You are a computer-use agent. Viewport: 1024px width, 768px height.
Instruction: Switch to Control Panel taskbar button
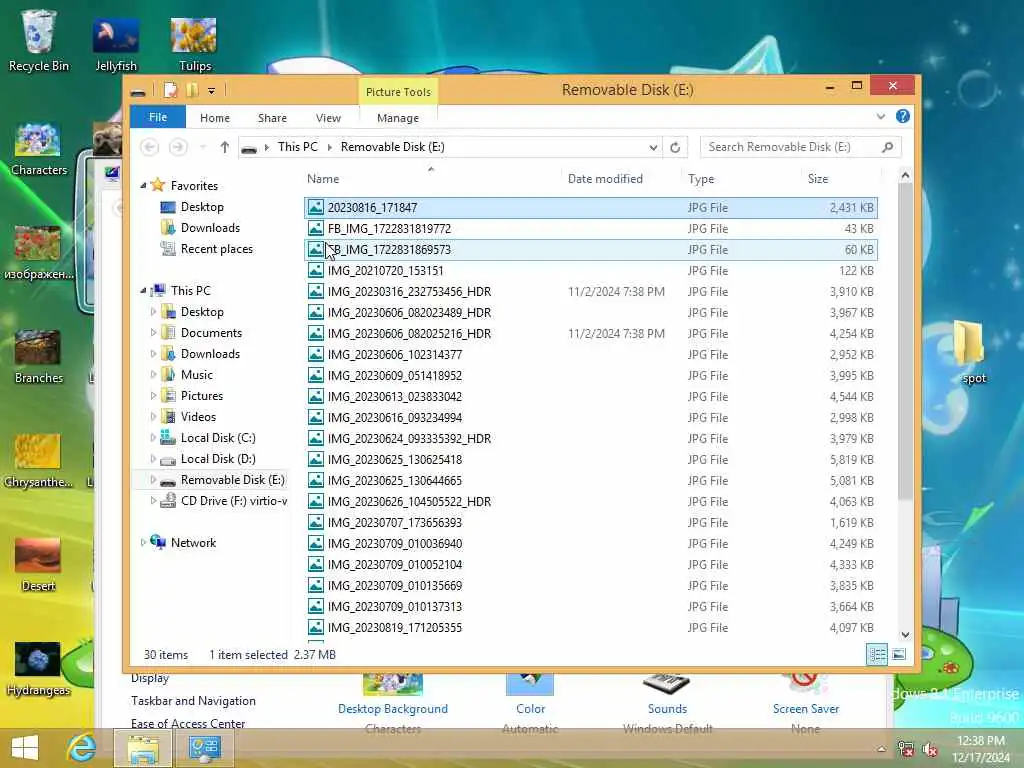[204, 748]
